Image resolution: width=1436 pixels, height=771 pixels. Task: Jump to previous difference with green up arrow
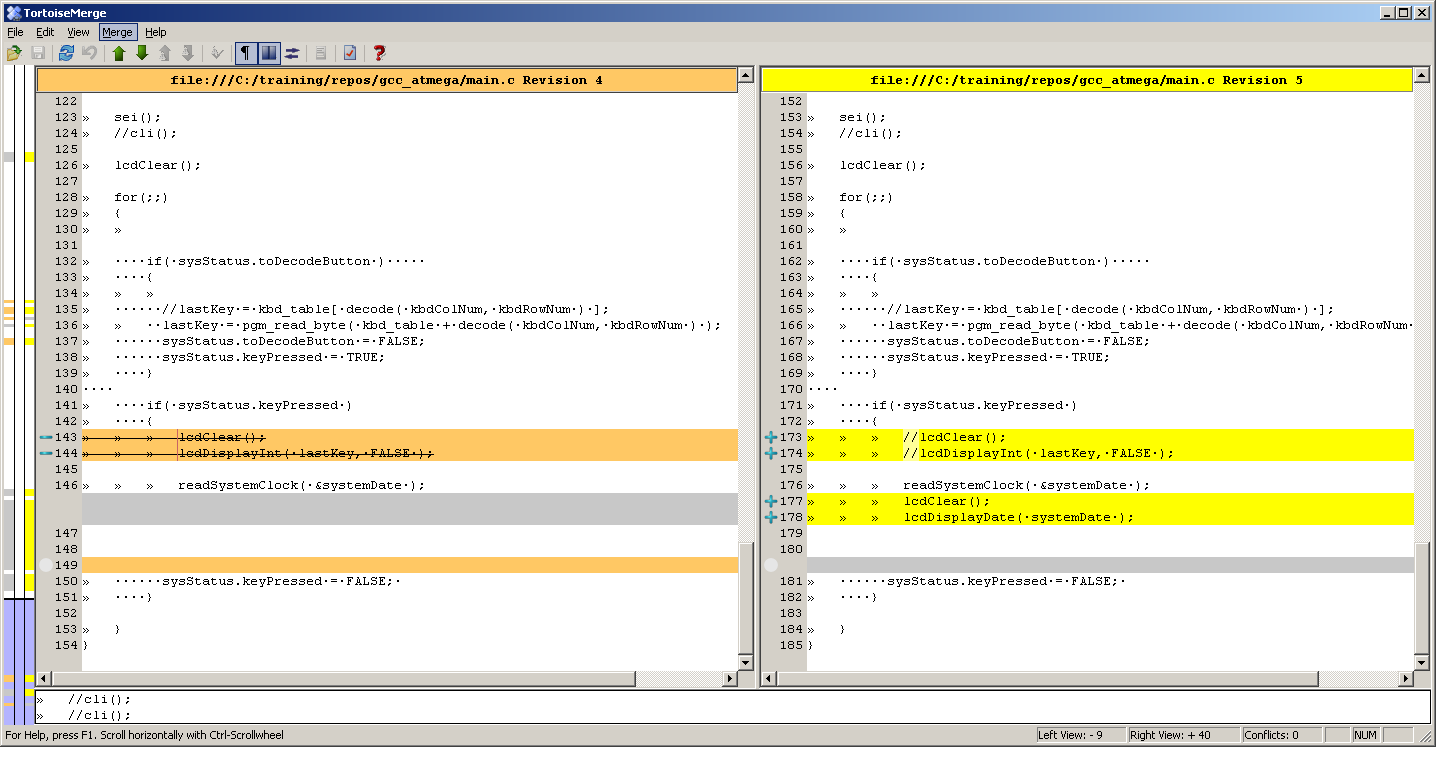[119, 53]
